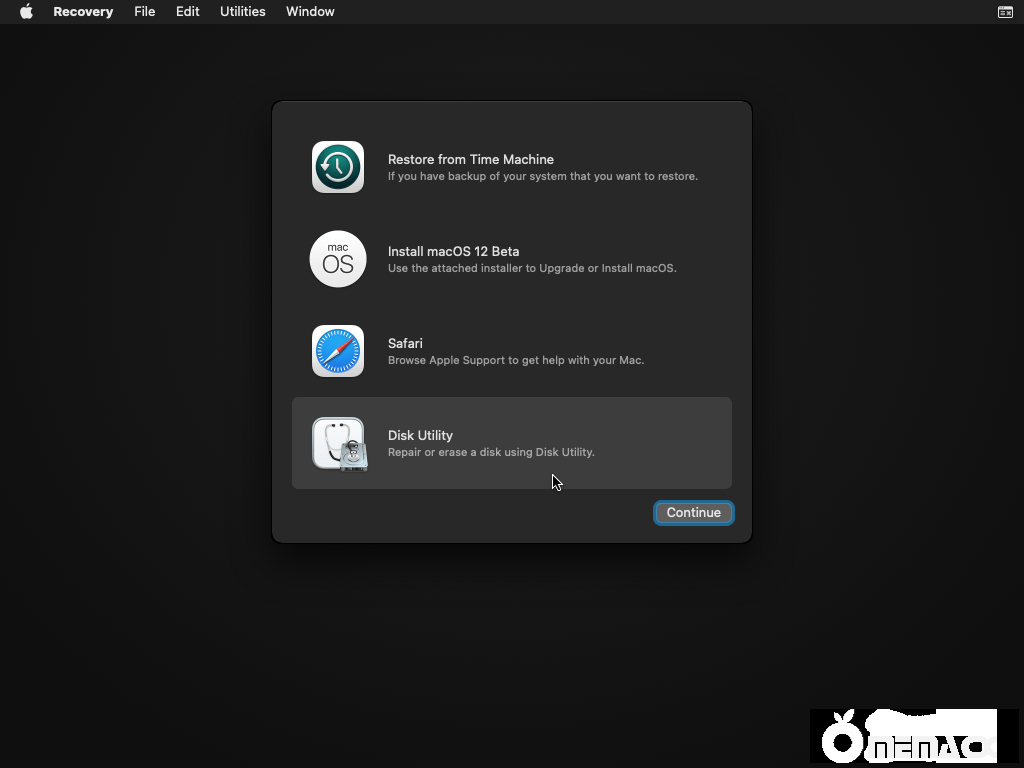Click the "Use the attached installer" description
Viewport: 1024px width, 768px height.
(532, 269)
